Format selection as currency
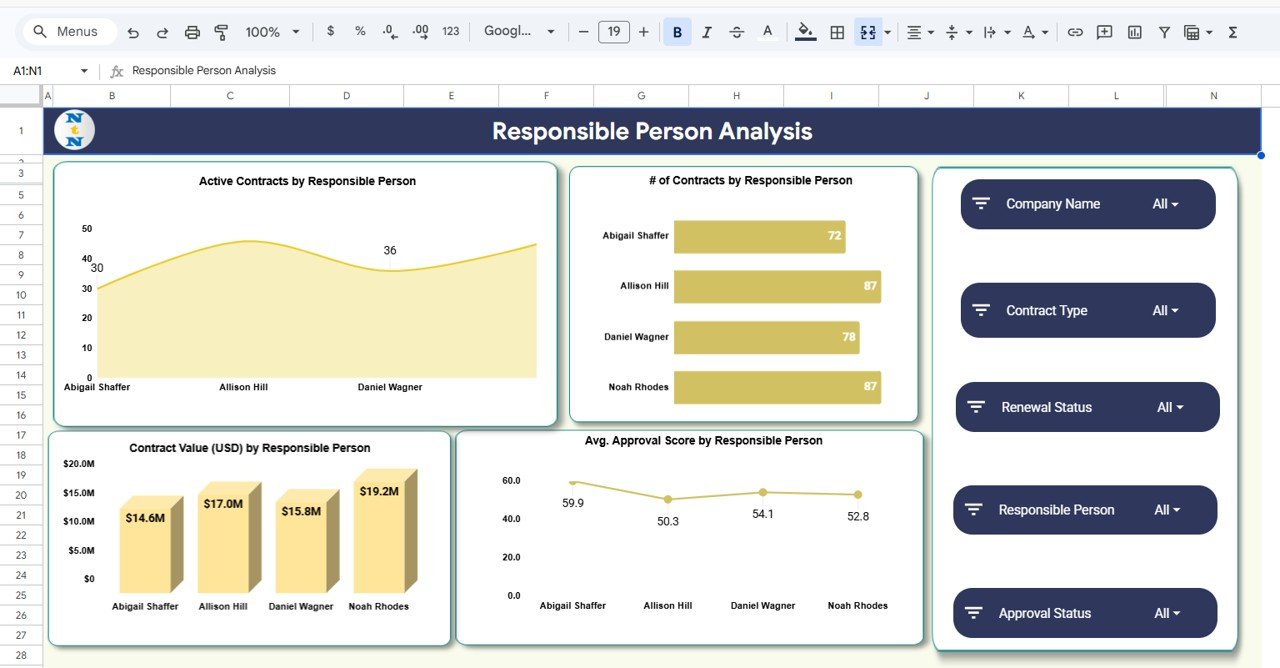Image resolution: width=1280 pixels, height=668 pixels. (330, 31)
